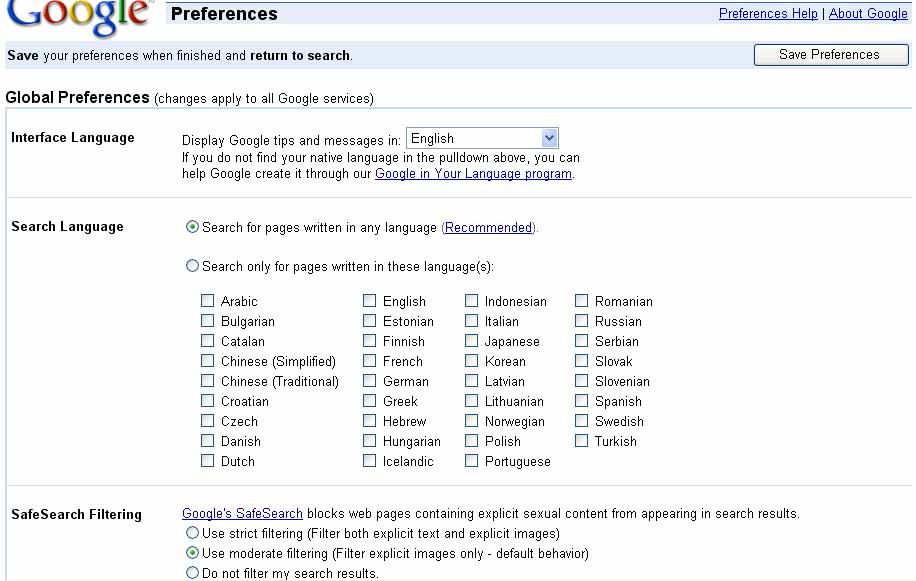Select search only pages in these languages
The height and width of the screenshot is (581, 916).
coord(192,266)
